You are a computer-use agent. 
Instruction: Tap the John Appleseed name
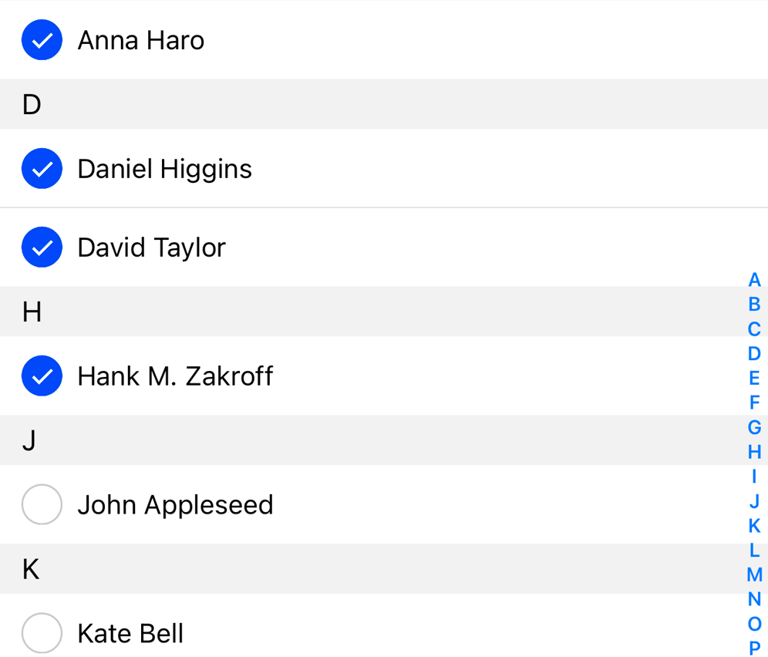pyautogui.click(x=175, y=505)
